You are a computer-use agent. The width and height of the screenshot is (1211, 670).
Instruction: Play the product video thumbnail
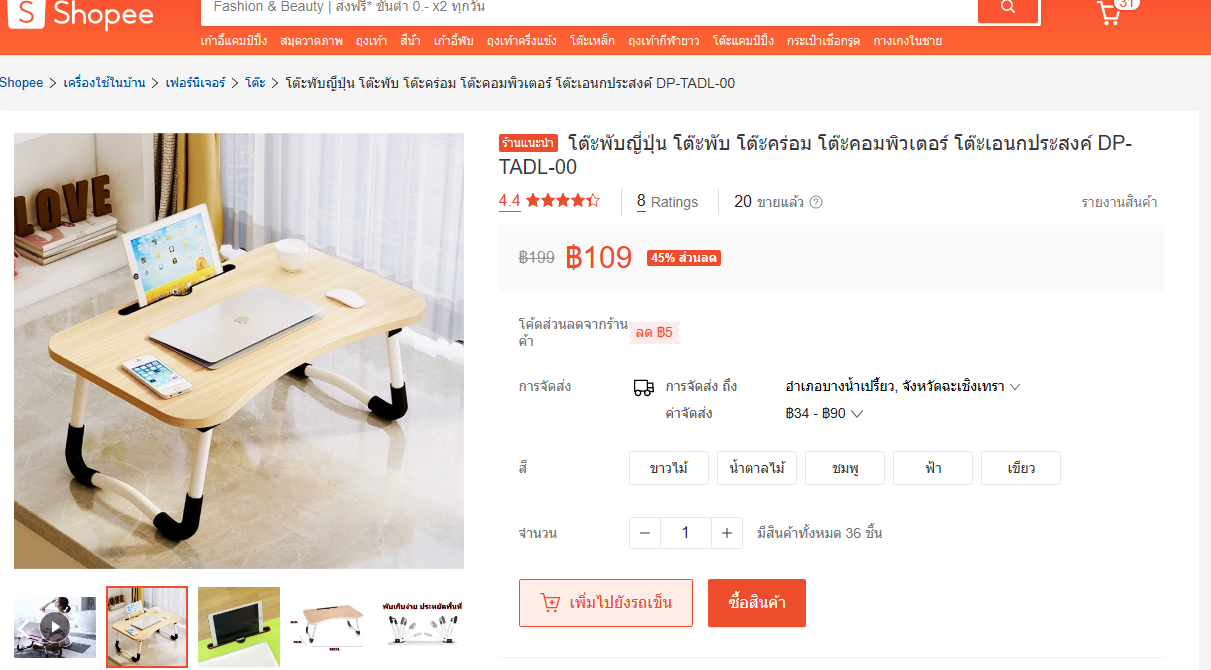55,627
